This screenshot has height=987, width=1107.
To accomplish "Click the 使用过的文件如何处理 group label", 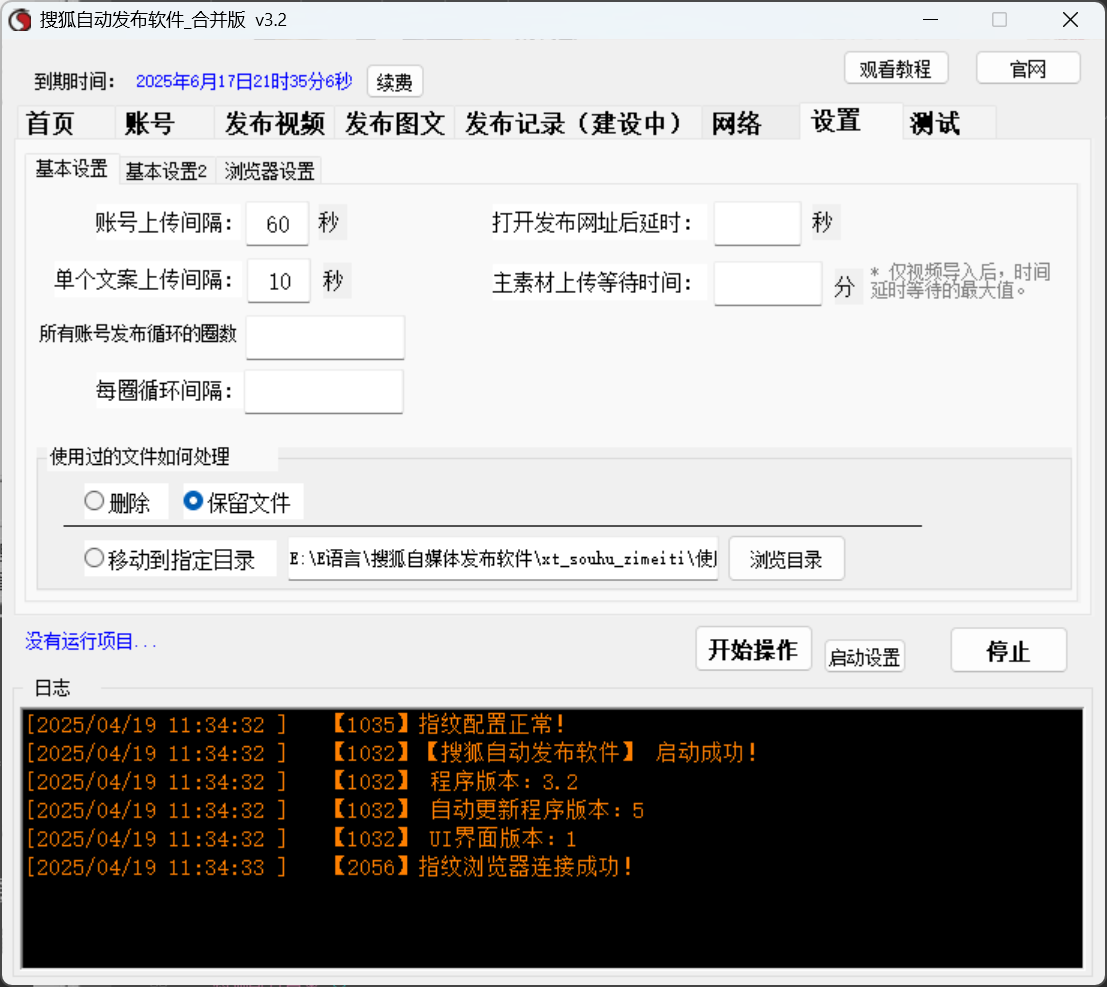I will (x=140, y=457).
